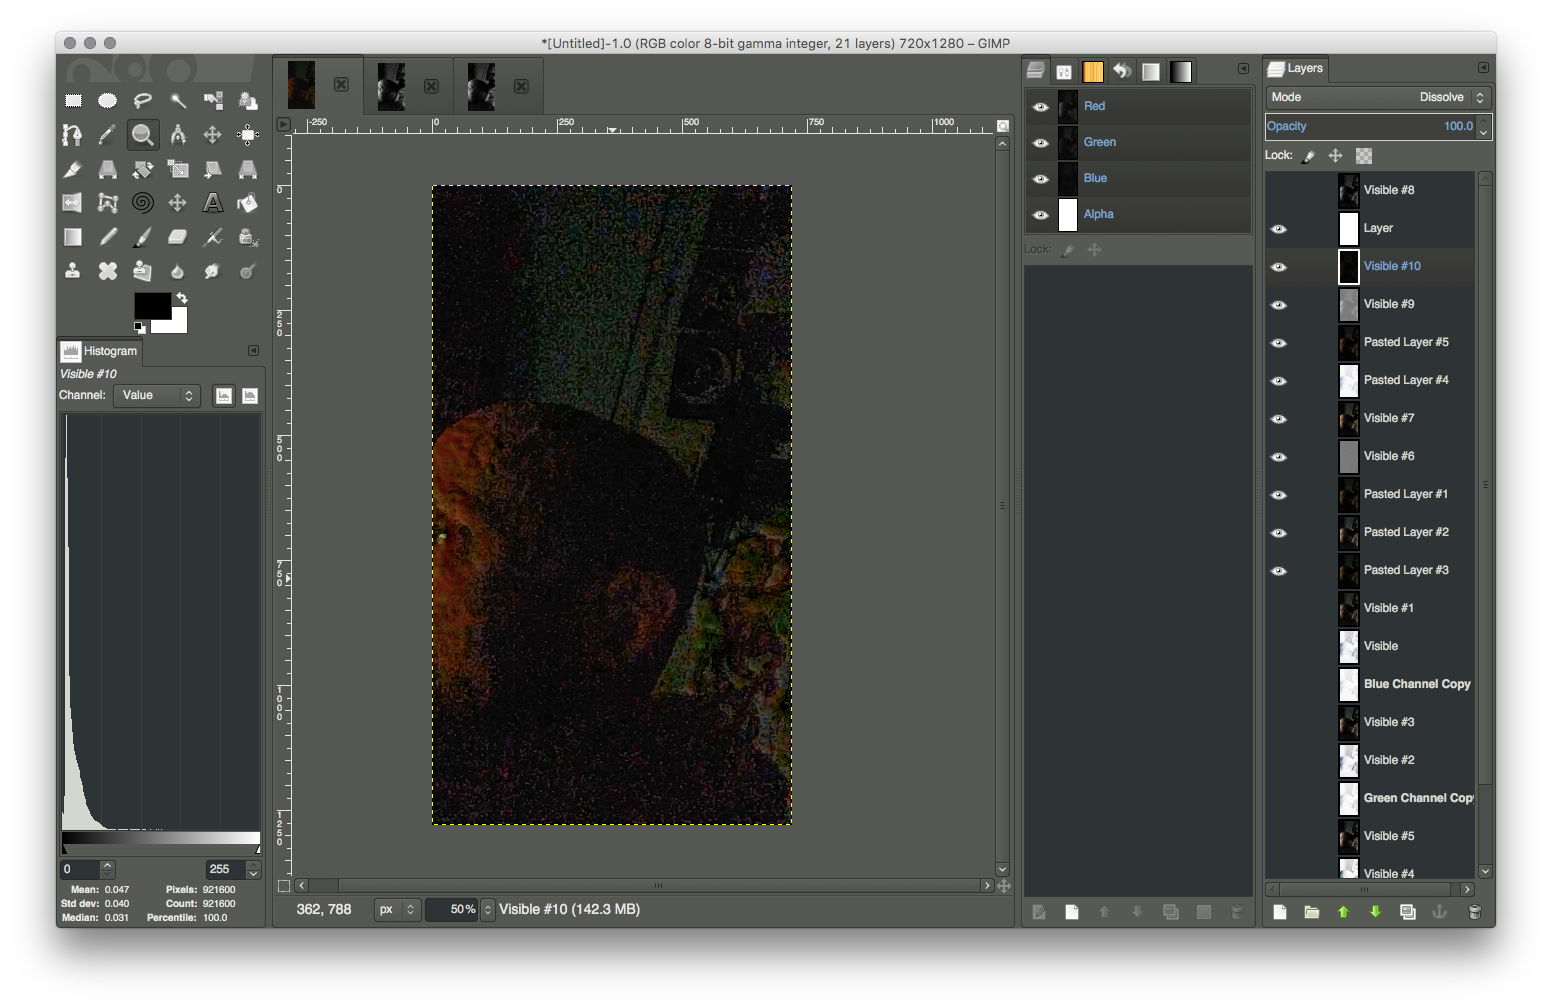Screen dimensions: 1552x1008
Task: Select the Bucket Fill tool
Action: pyautogui.click(x=248, y=203)
